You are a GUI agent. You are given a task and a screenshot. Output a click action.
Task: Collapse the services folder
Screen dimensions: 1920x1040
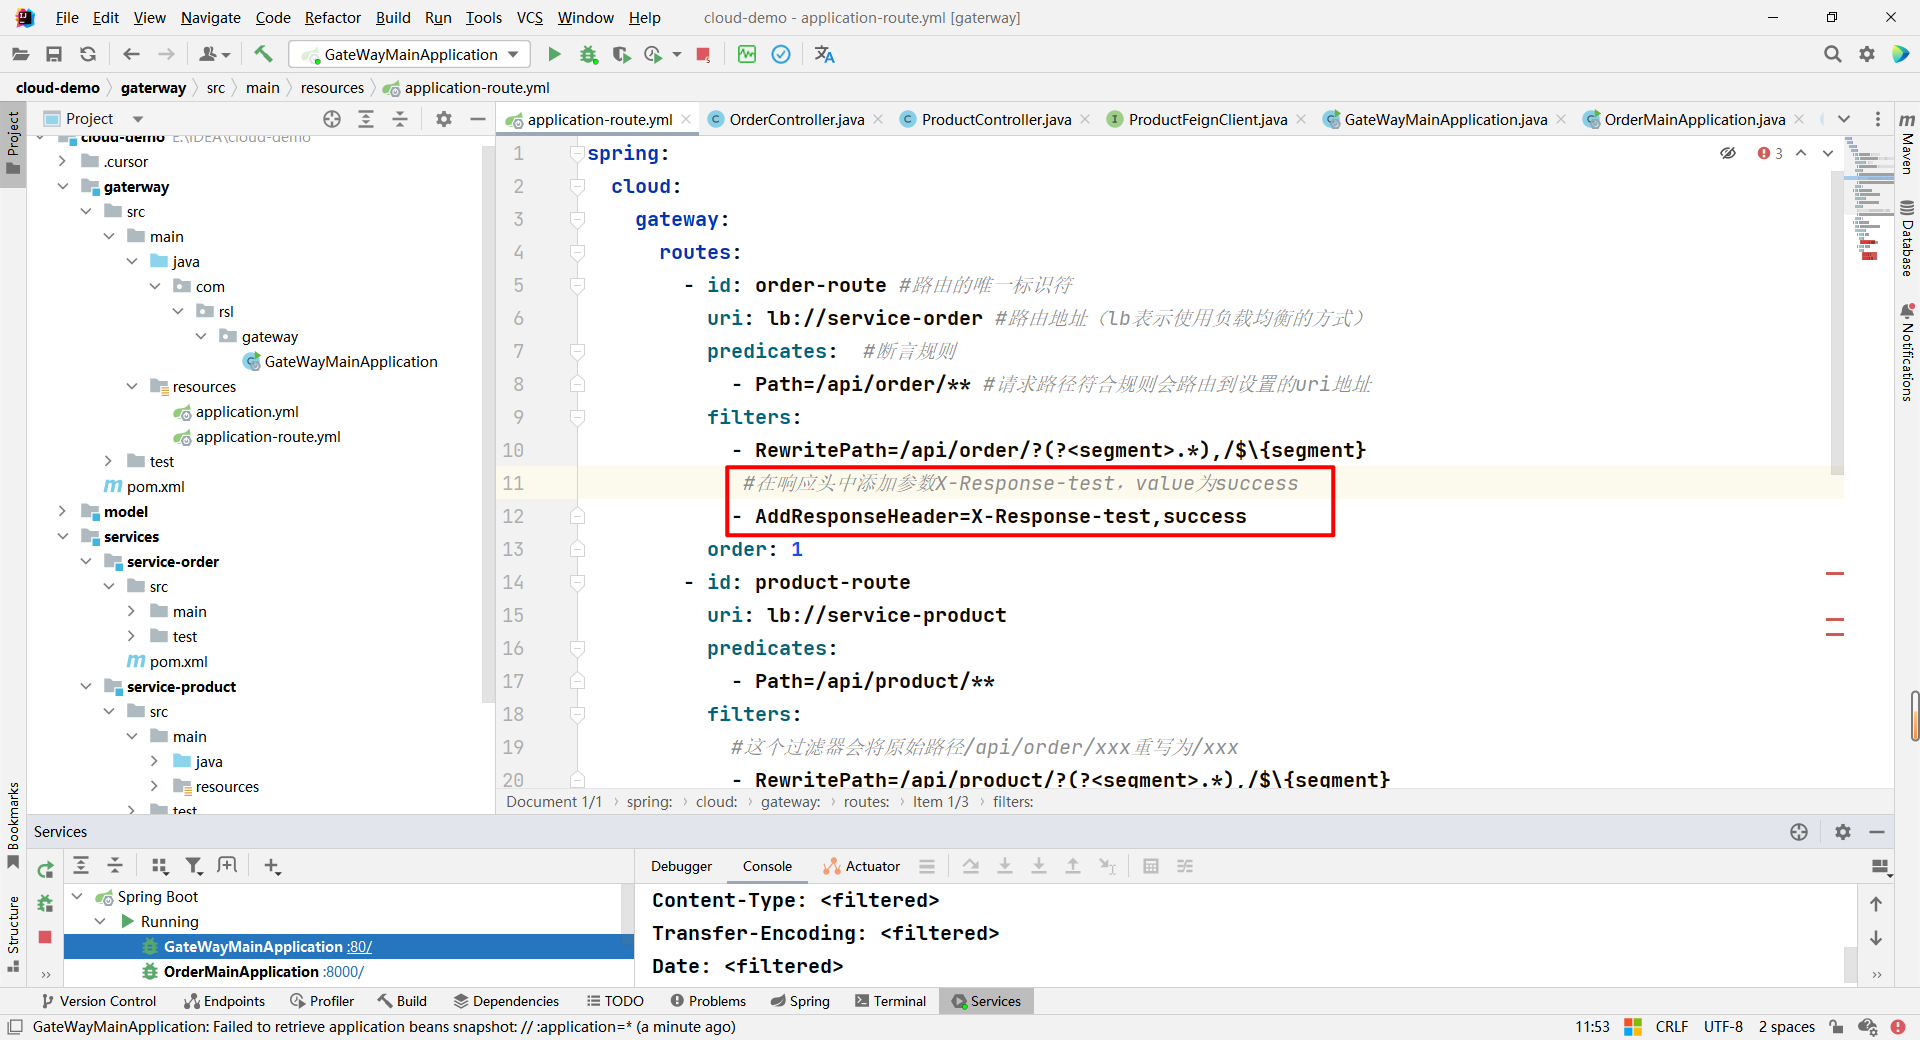pyautogui.click(x=63, y=537)
